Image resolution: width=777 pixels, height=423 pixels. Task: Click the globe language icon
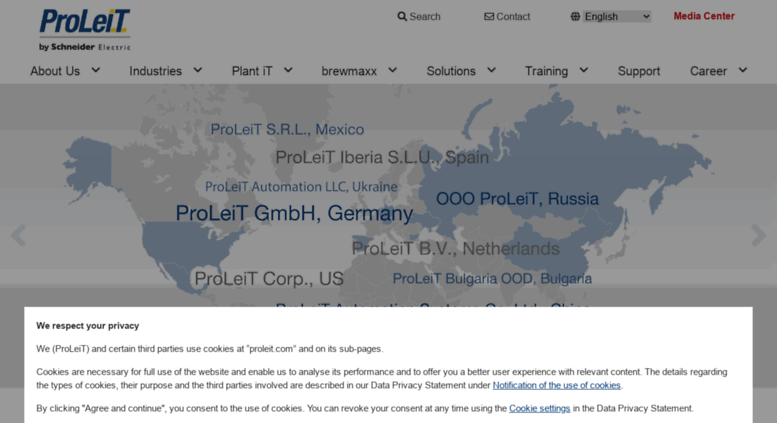click(x=575, y=16)
